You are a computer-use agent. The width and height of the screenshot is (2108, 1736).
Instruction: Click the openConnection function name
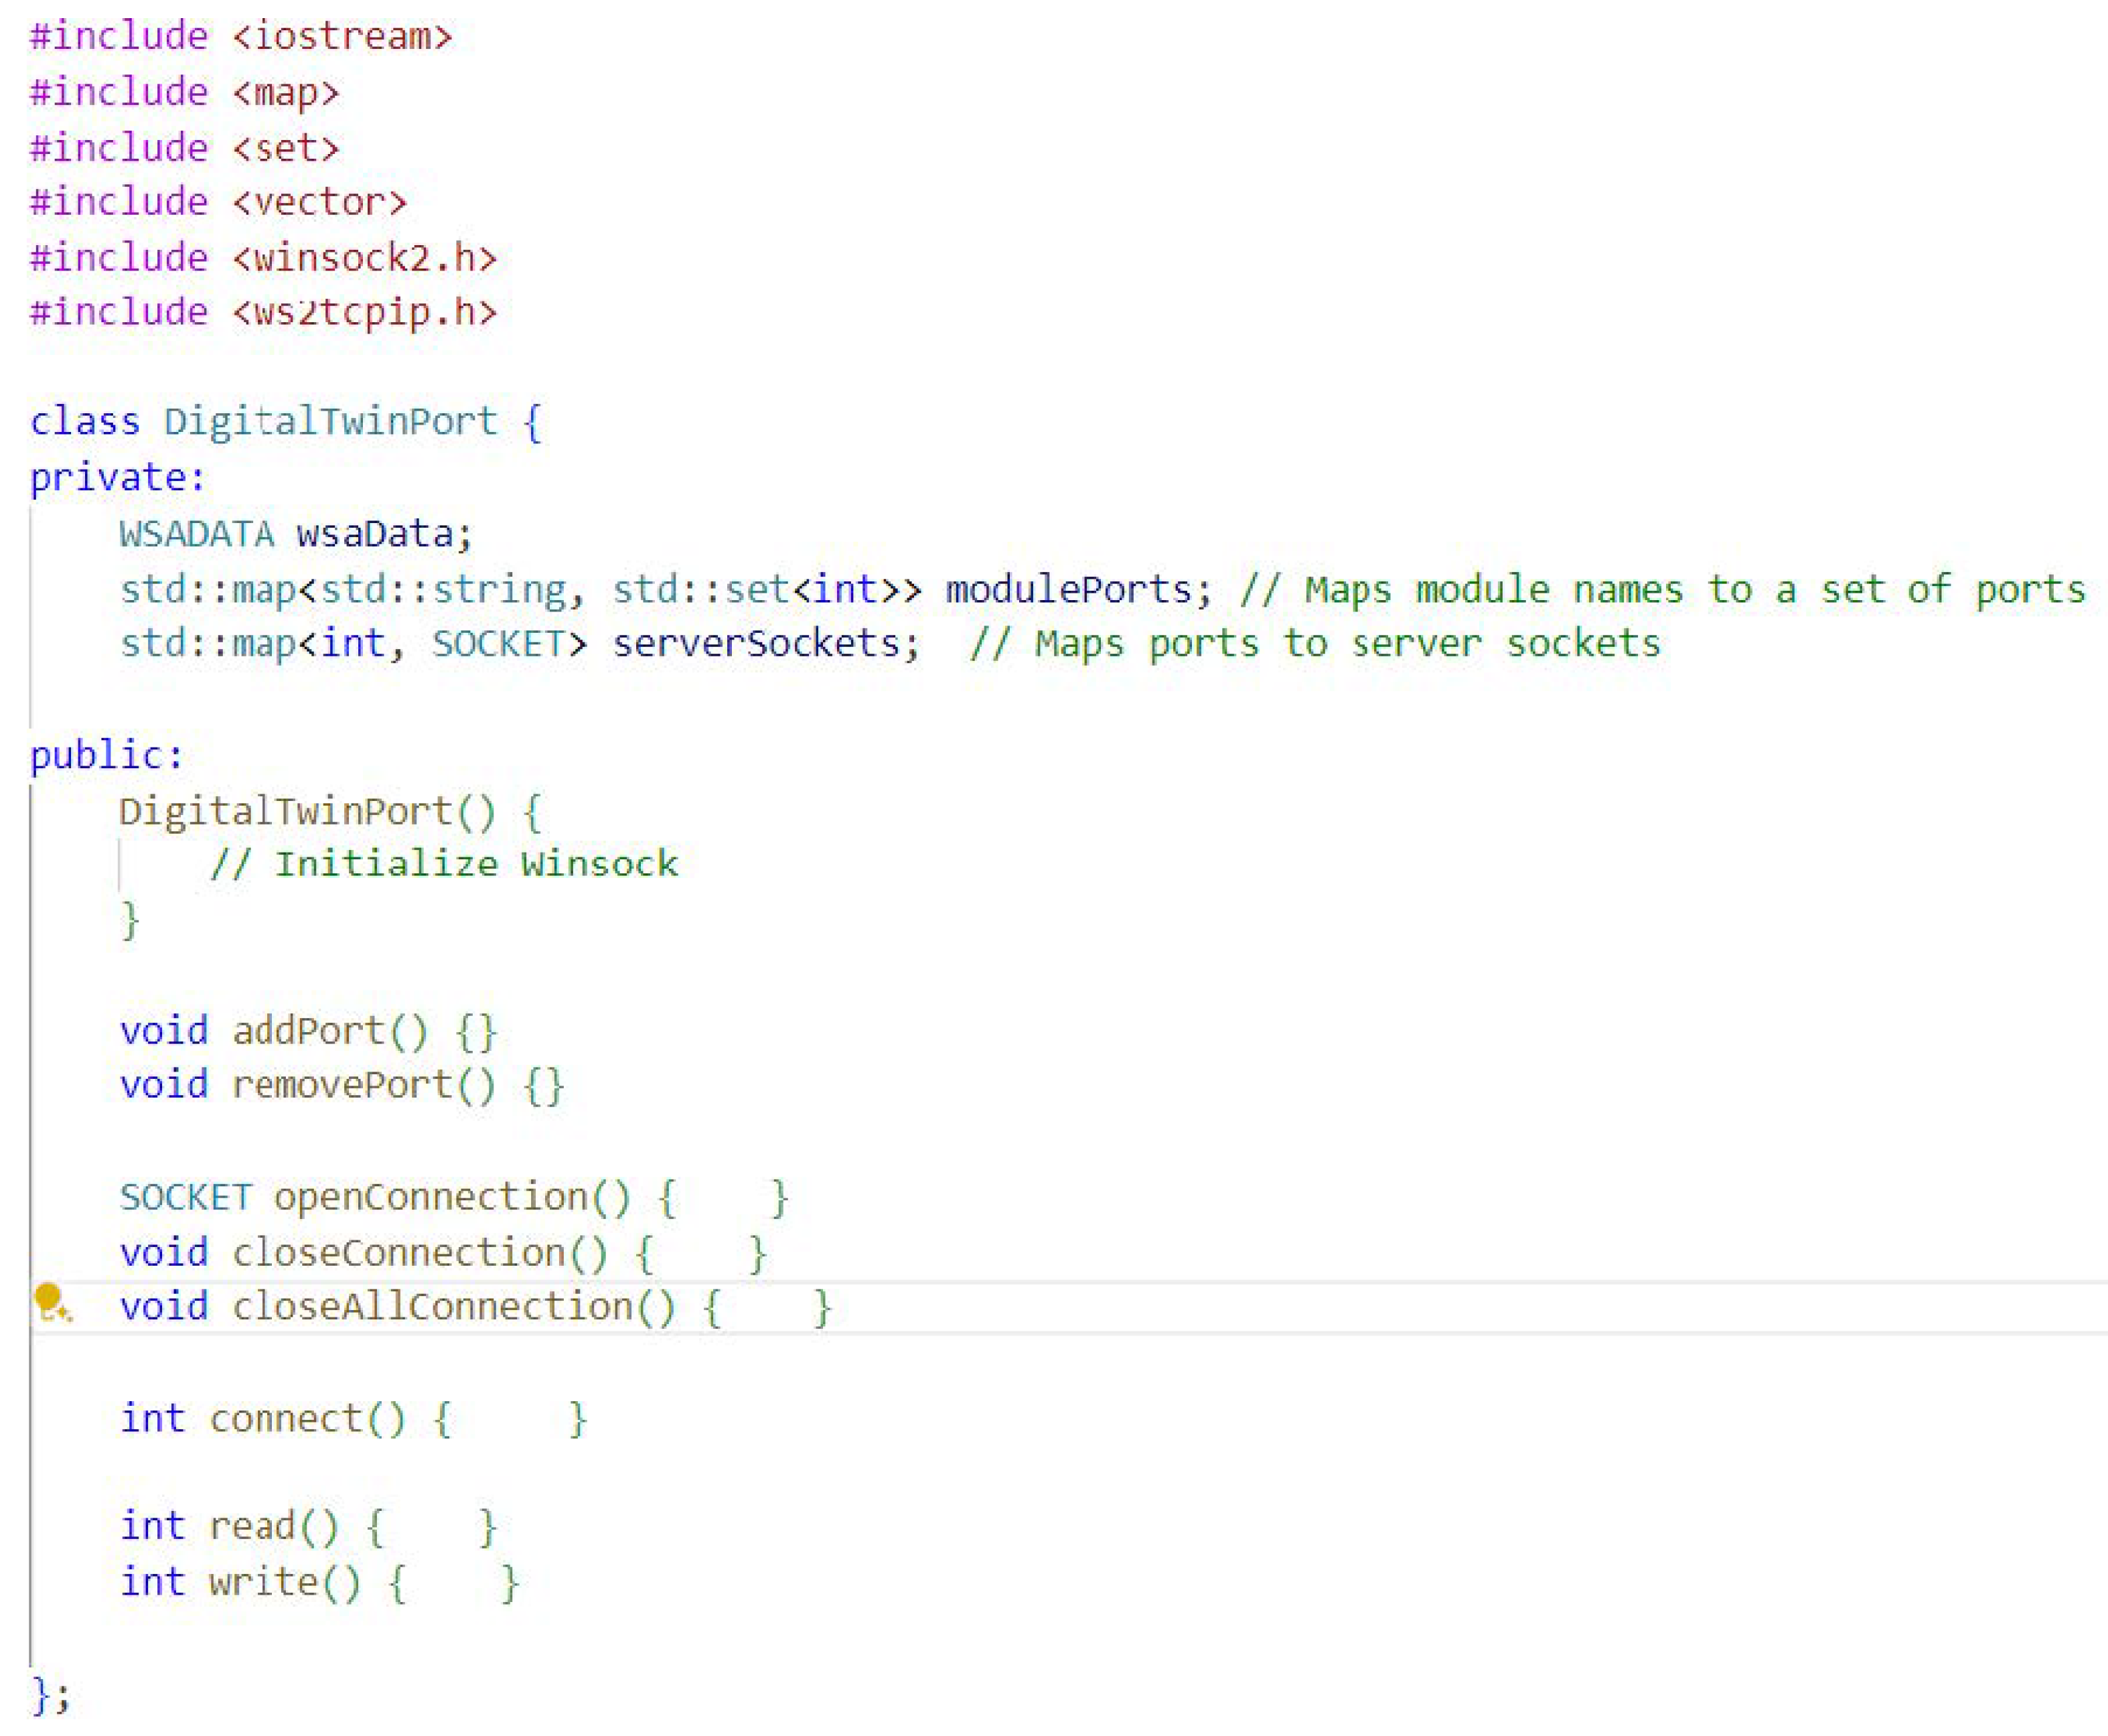pyautogui.click(x=430, y=1197)
